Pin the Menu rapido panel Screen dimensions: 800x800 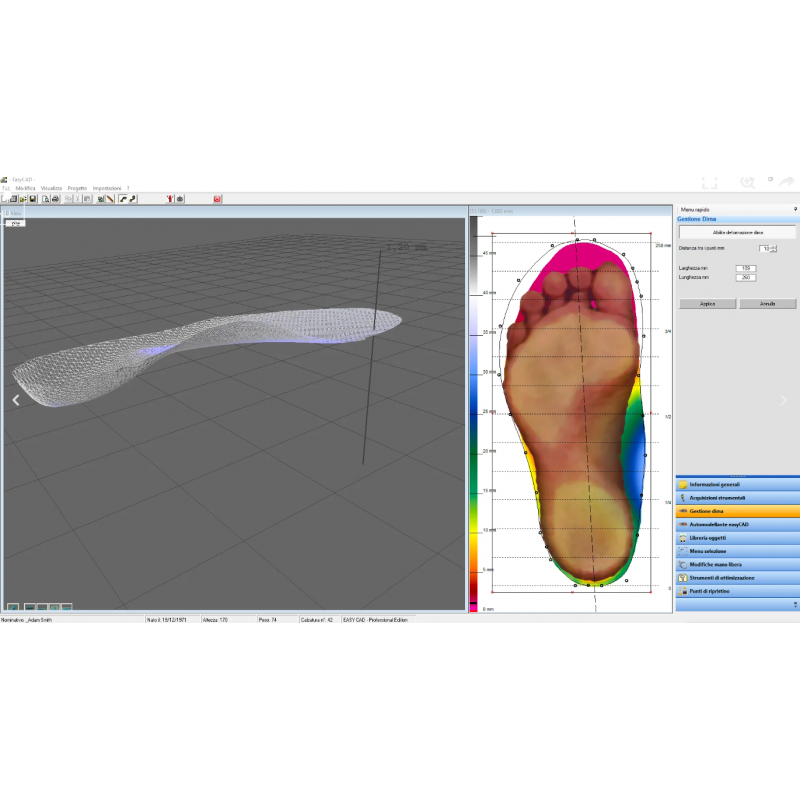(x=795, y=209)
